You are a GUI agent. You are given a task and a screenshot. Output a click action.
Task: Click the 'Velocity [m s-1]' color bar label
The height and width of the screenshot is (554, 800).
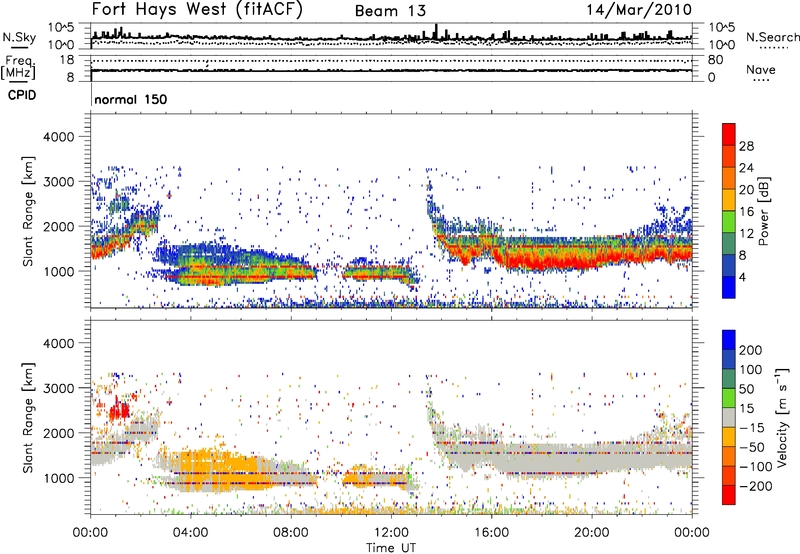click(781, 418)
